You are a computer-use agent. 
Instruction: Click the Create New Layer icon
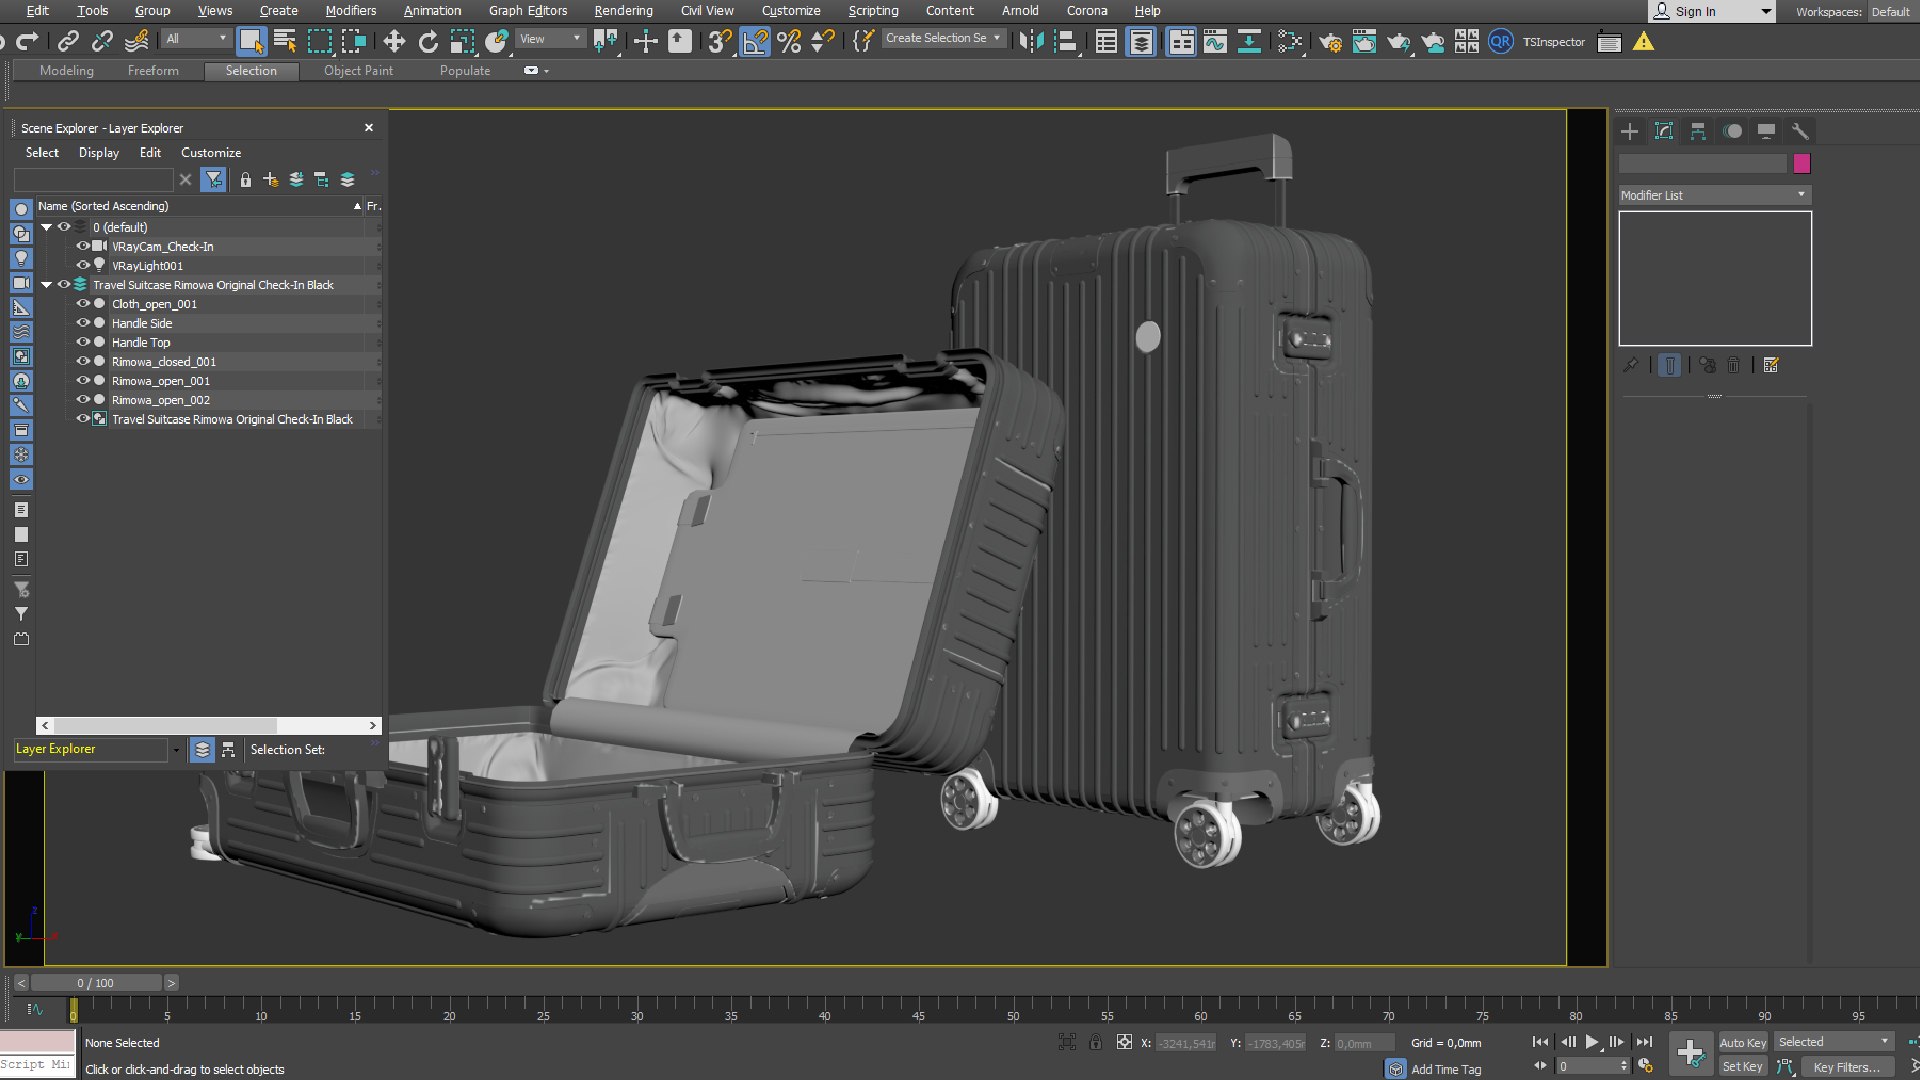pyautogui.click(x=271, y=180)
